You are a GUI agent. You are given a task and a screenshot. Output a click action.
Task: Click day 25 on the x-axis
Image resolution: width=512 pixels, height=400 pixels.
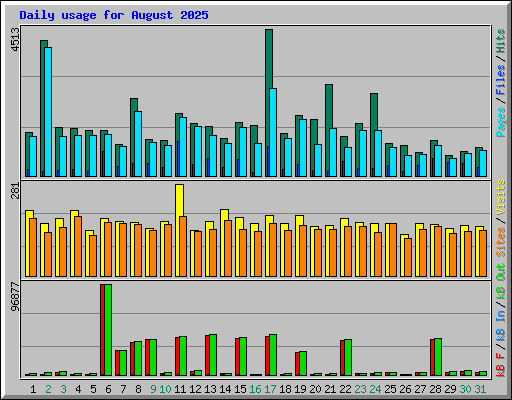[390, 389]
